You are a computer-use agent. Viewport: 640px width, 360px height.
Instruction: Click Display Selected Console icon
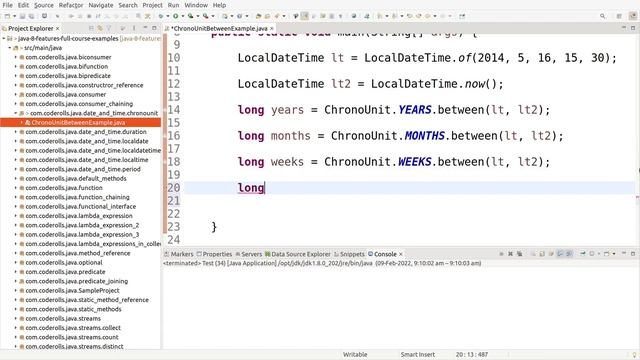(592, 254)
